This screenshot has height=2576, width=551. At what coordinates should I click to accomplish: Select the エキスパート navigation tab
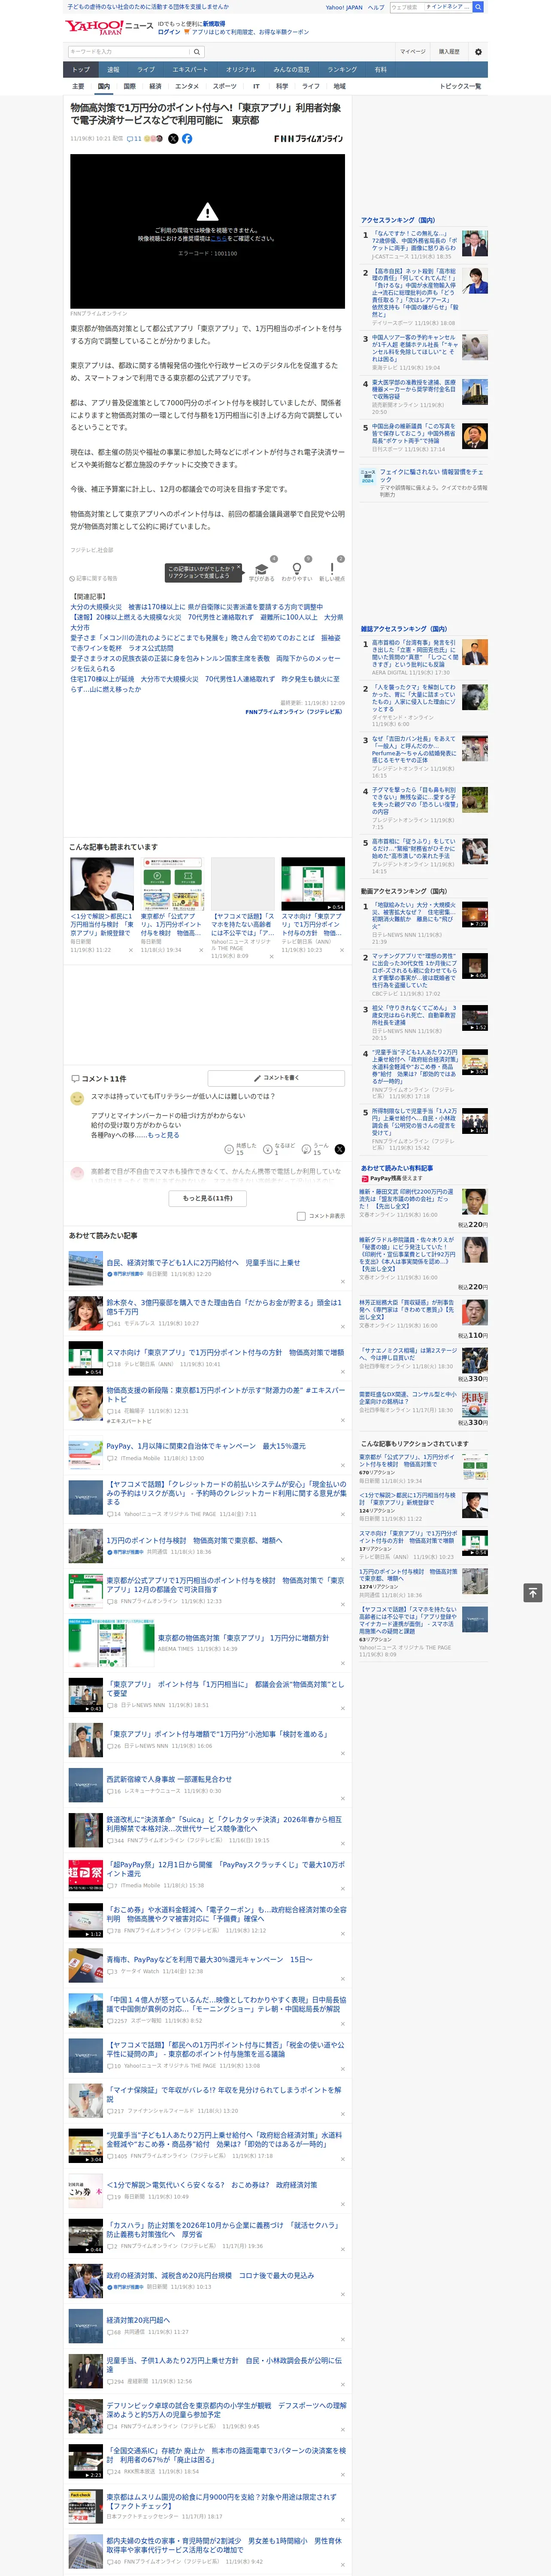(x=190, y=70)
